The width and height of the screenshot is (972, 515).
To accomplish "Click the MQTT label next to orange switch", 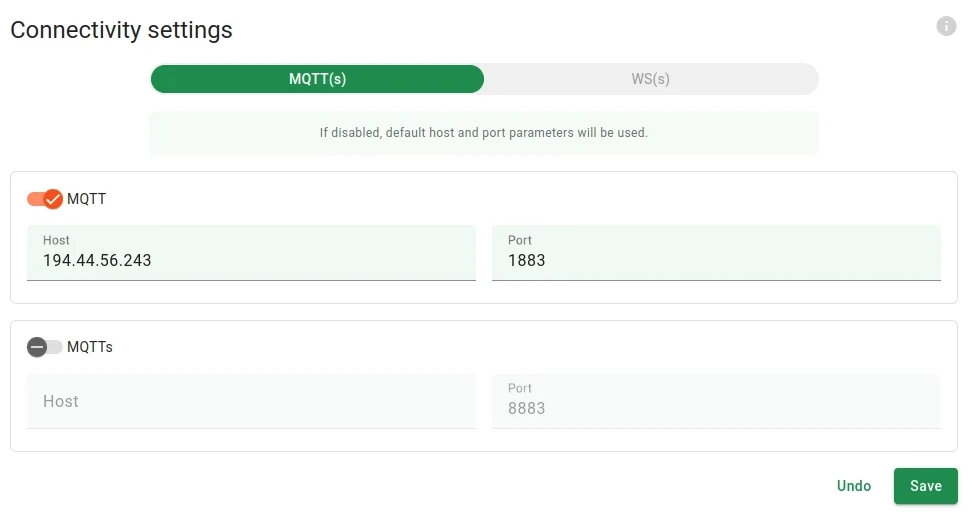I will [x=87, y=199].
